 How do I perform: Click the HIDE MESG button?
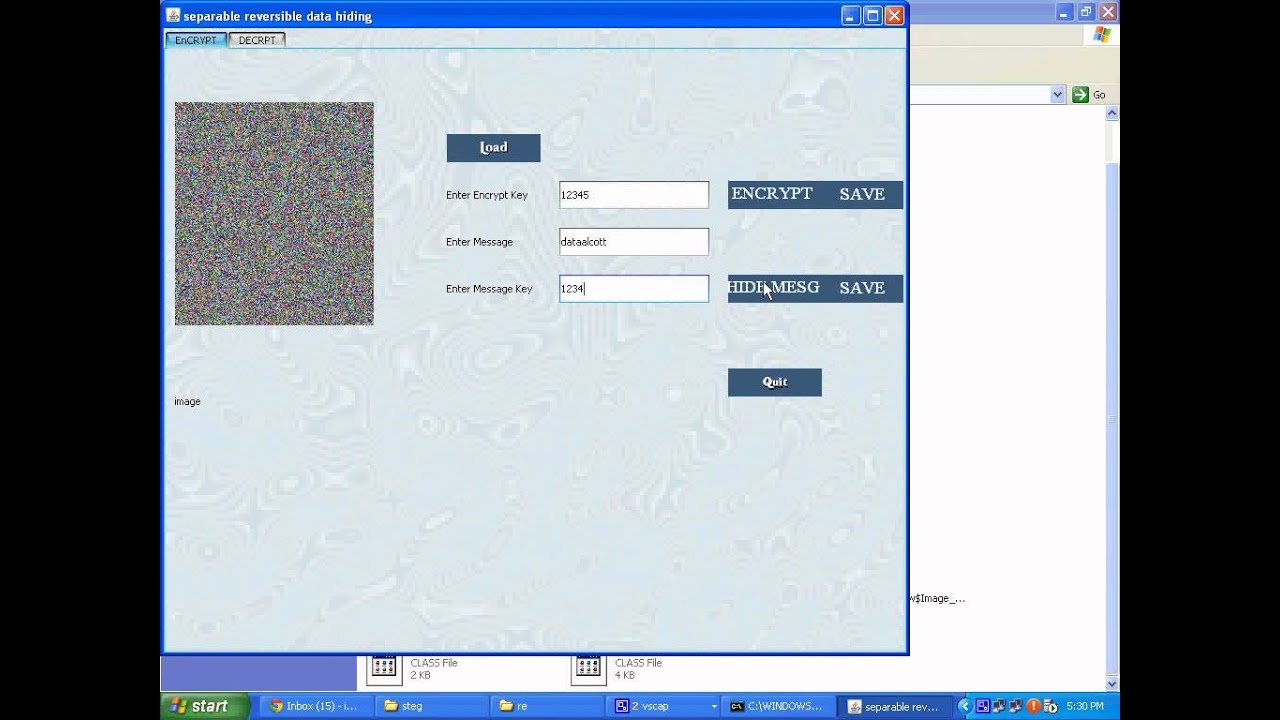coord(773,288)
